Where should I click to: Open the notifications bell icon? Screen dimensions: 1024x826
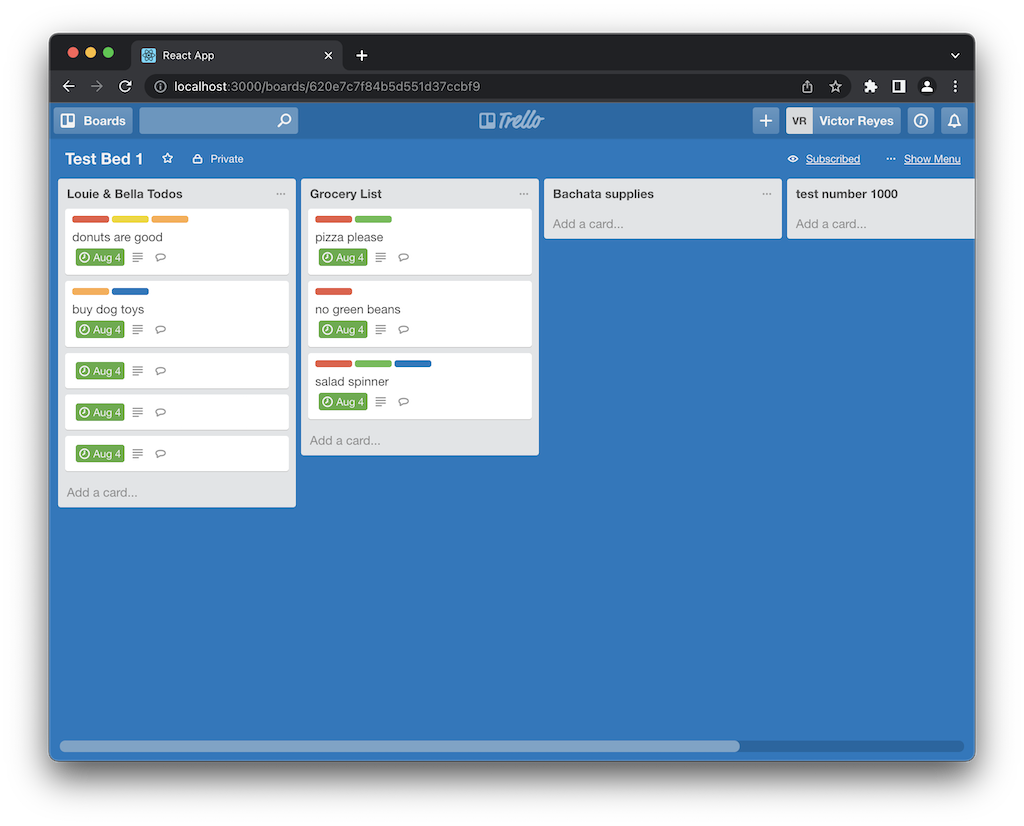(954, 121)
